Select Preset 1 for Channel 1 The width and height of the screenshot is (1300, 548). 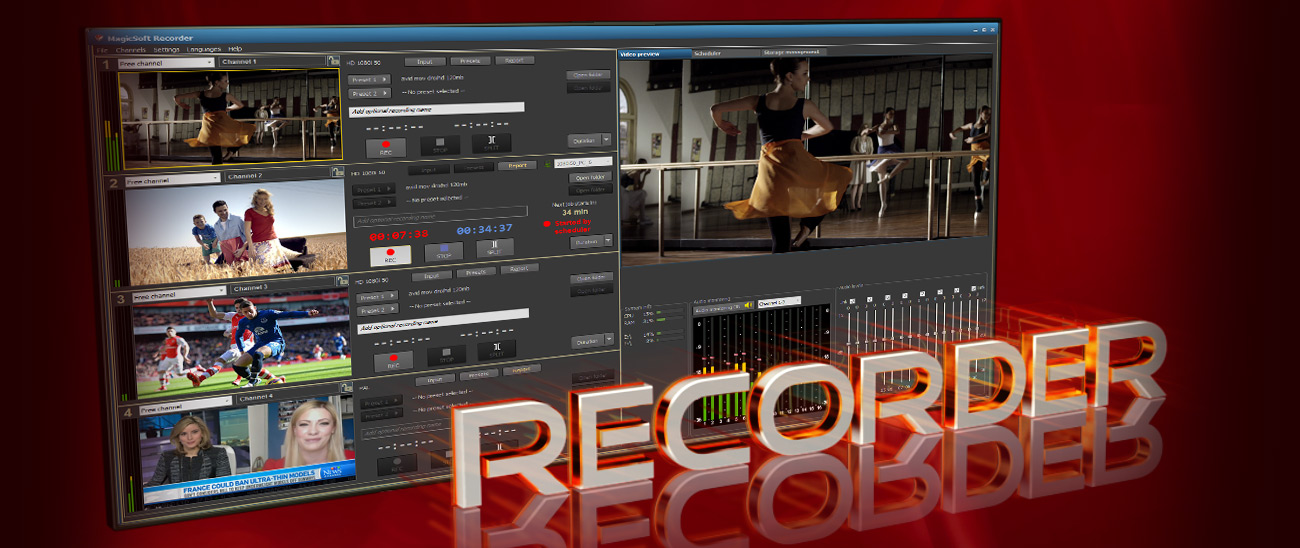pos(369,79)
